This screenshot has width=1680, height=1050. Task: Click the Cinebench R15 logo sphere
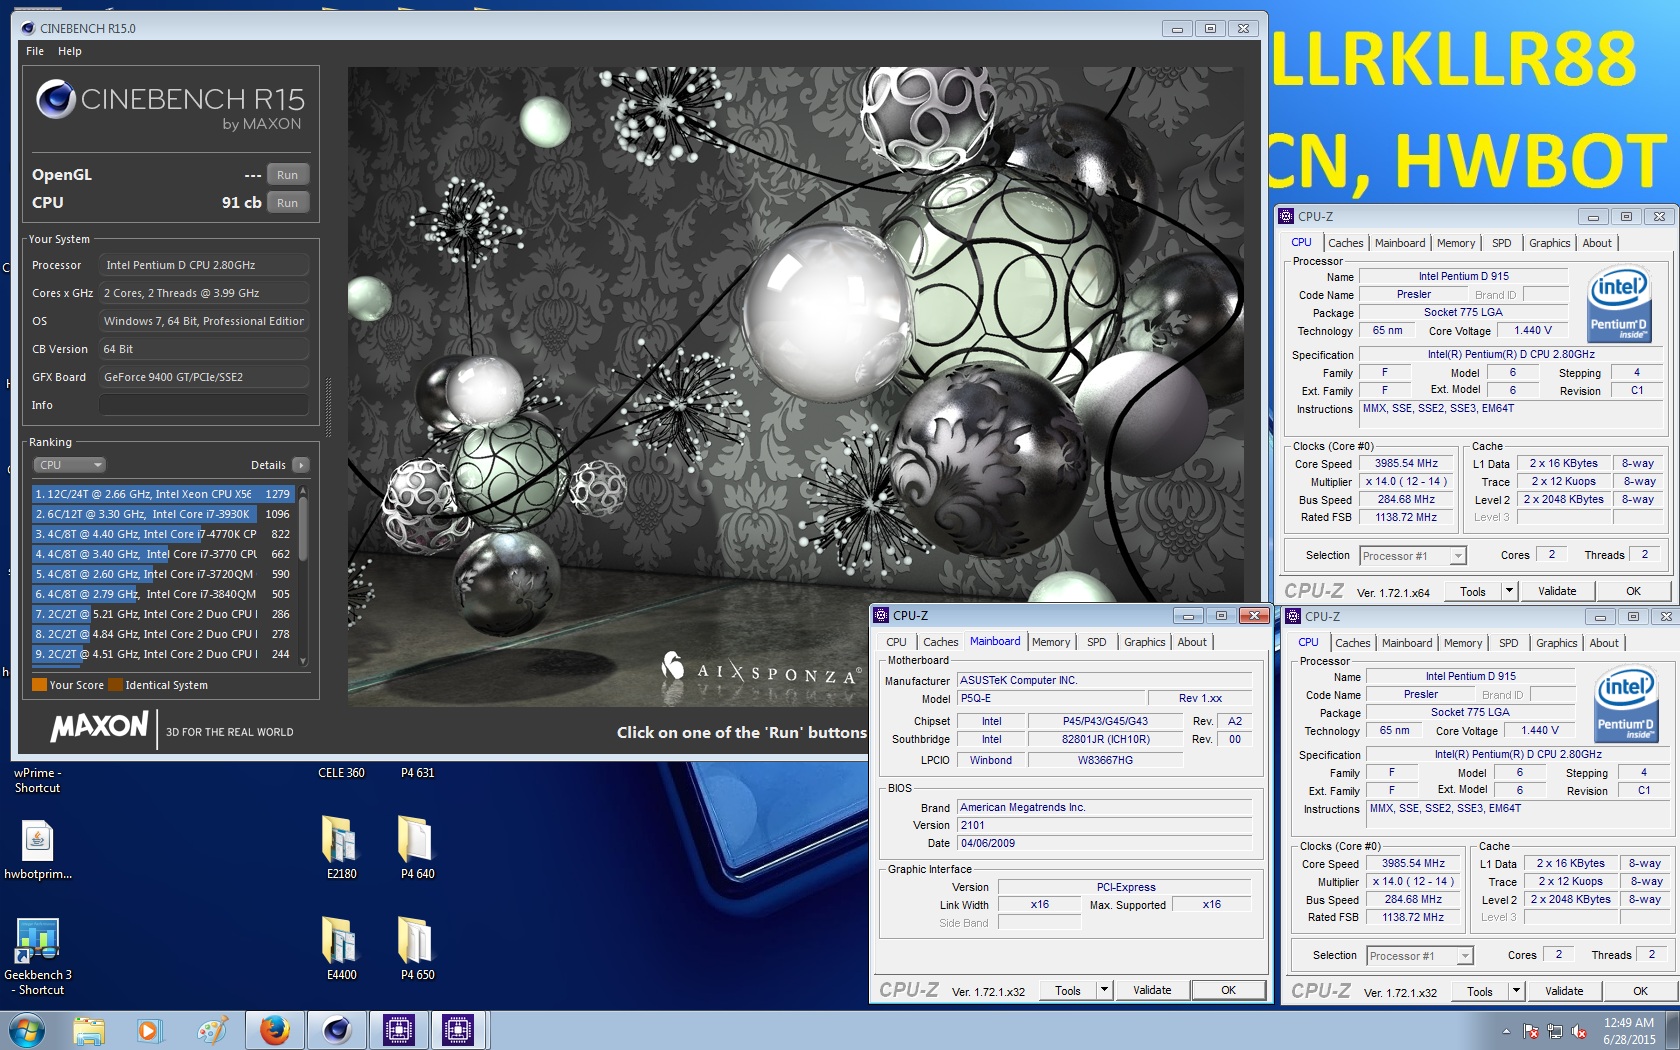point(56,99)
